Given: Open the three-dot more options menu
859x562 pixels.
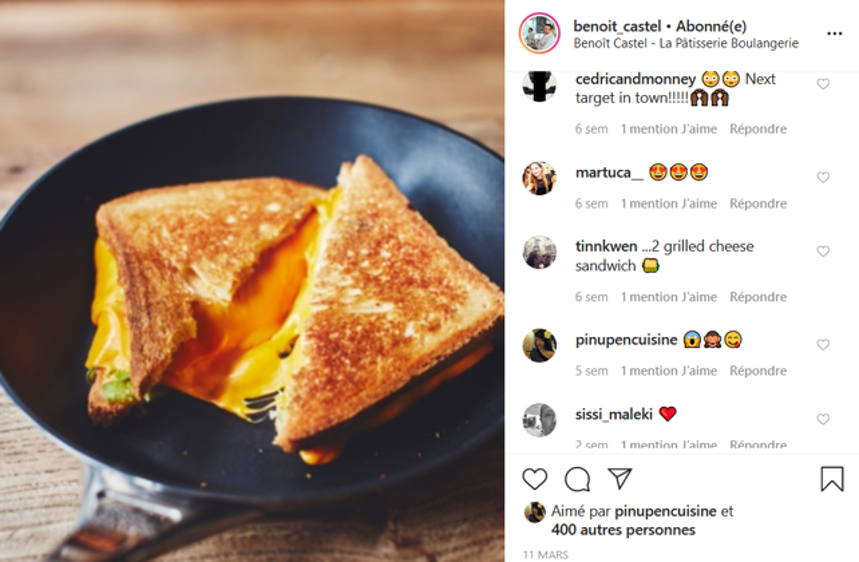Looking at the screenshot, I should (834, 34).
